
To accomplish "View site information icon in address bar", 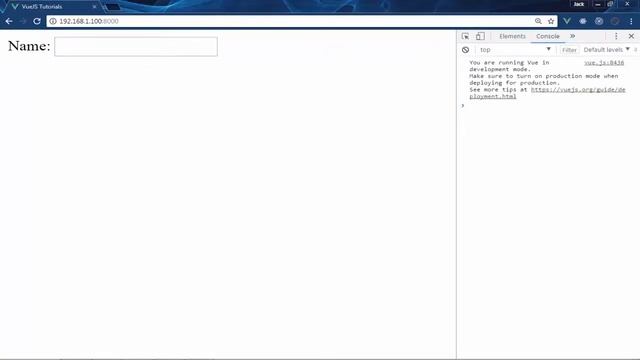I will pos(53,21).
